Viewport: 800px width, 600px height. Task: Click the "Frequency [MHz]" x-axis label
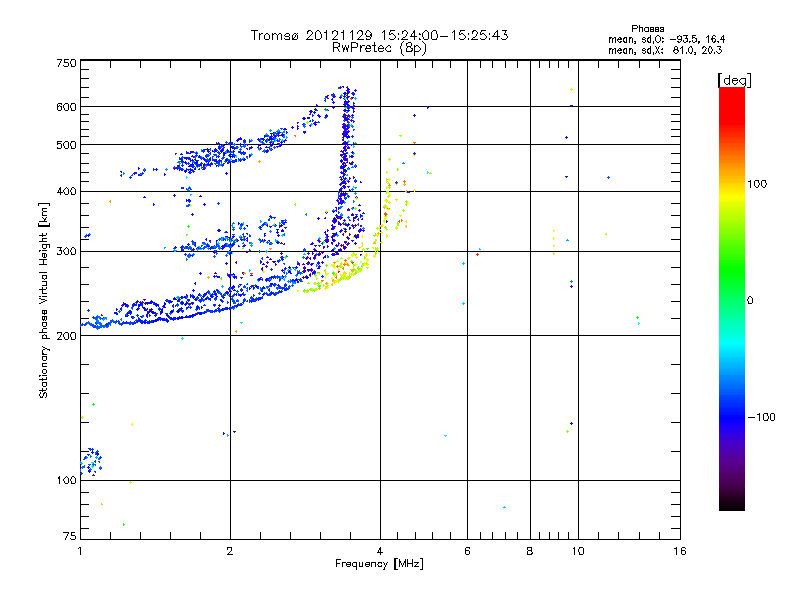(379, 564)
